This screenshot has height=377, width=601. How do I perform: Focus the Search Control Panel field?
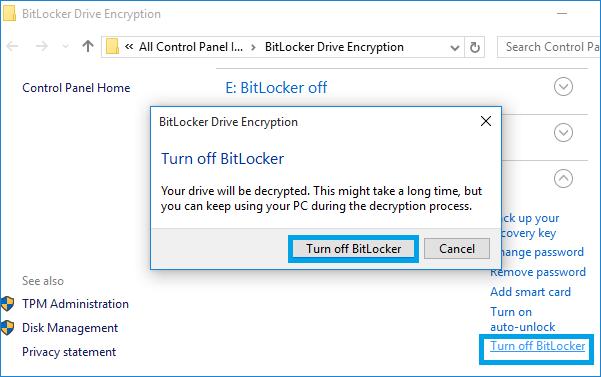(549, 47)
